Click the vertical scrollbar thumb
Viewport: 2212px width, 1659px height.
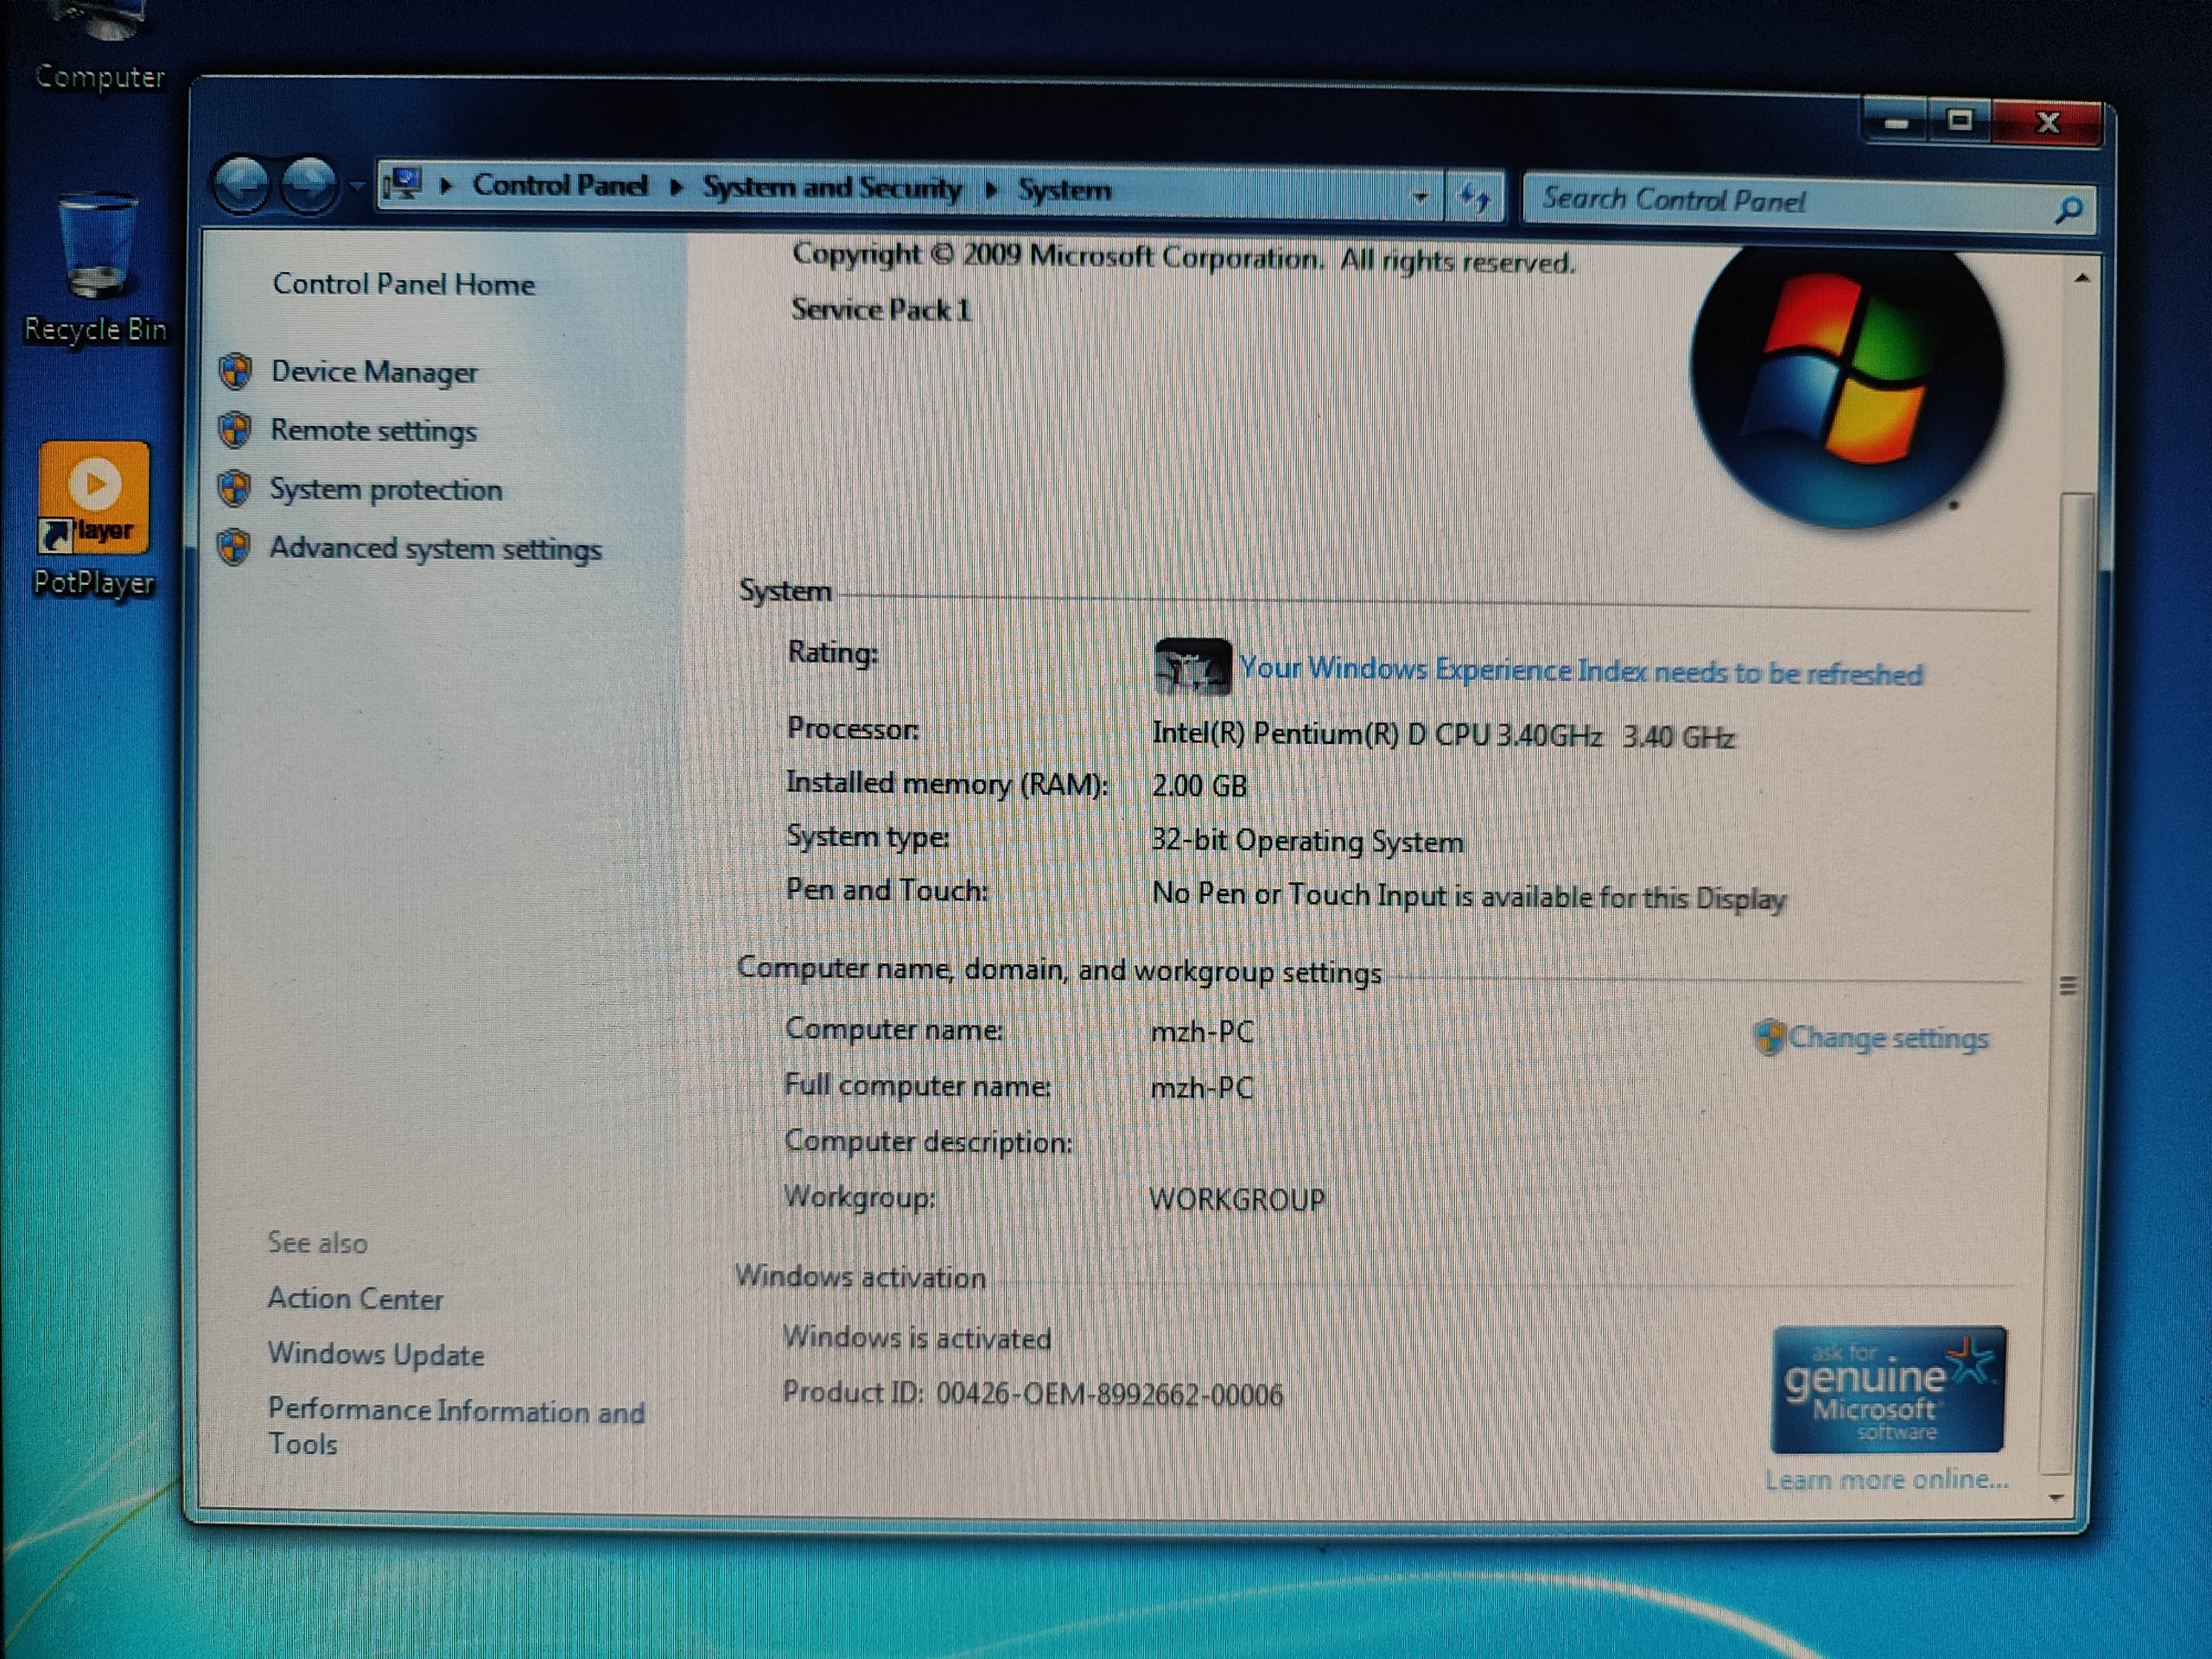coord(2068,985)
